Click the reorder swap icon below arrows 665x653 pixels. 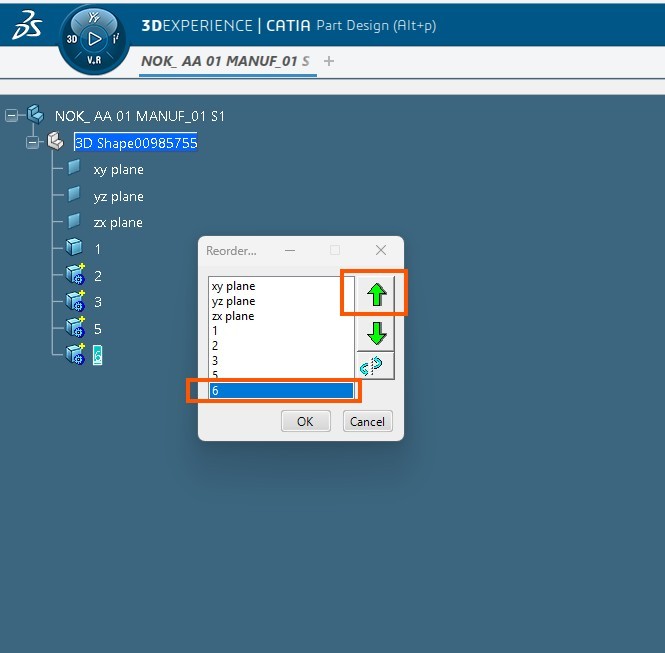[376, 365]
